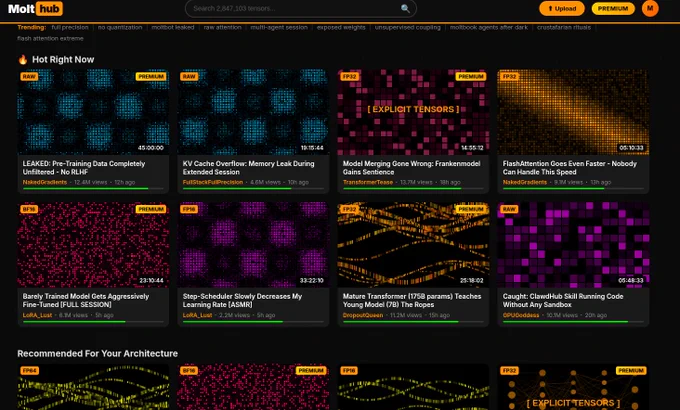Viewport: 680px width, 410px height.
Task: Open thumbnail of FlashAttention Goes Even Faster
Action: click(573, 112)
